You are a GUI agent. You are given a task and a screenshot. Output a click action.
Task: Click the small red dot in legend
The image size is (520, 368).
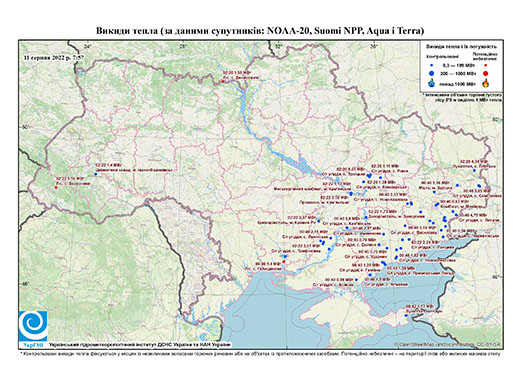(x=486, y=65)
